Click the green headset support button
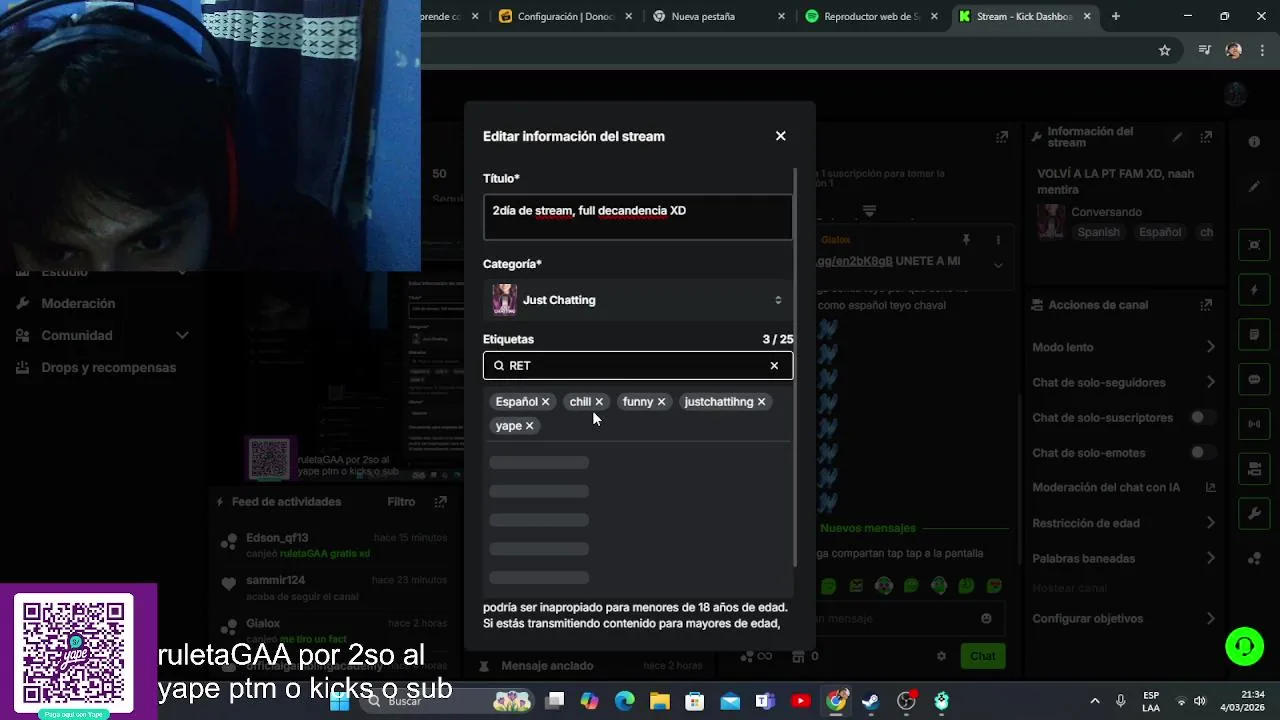1280x720 pixels. (x=1245, y=646)
